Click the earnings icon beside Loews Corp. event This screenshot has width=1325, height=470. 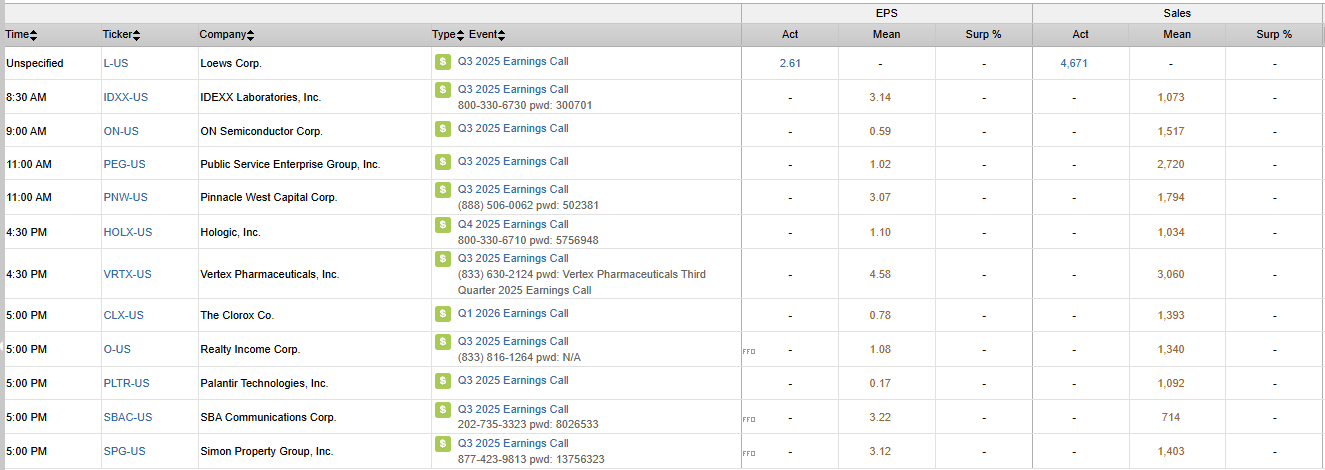(x=442, y=62)
